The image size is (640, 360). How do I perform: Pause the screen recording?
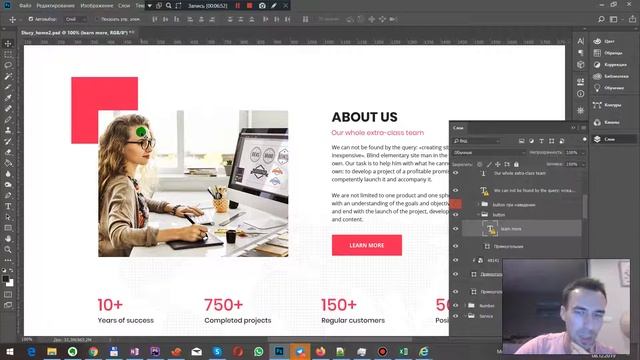(x=238, y=6)
